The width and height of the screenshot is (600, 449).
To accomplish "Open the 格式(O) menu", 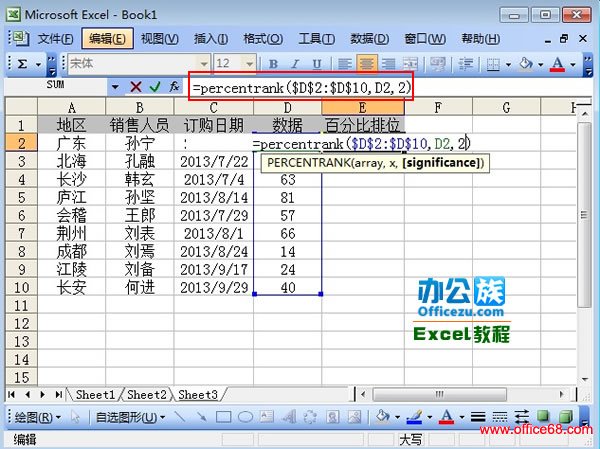I will 263,39.
